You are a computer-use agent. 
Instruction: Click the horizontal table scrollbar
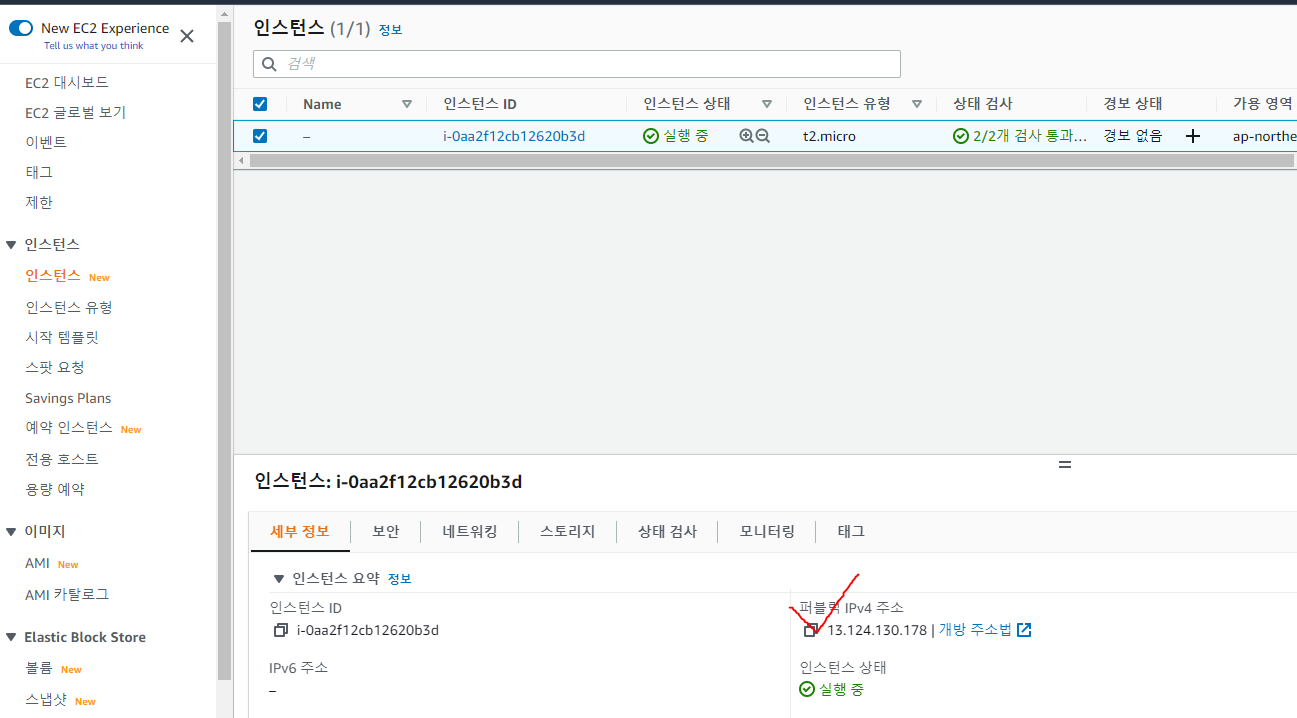click(x=770, y=160)
